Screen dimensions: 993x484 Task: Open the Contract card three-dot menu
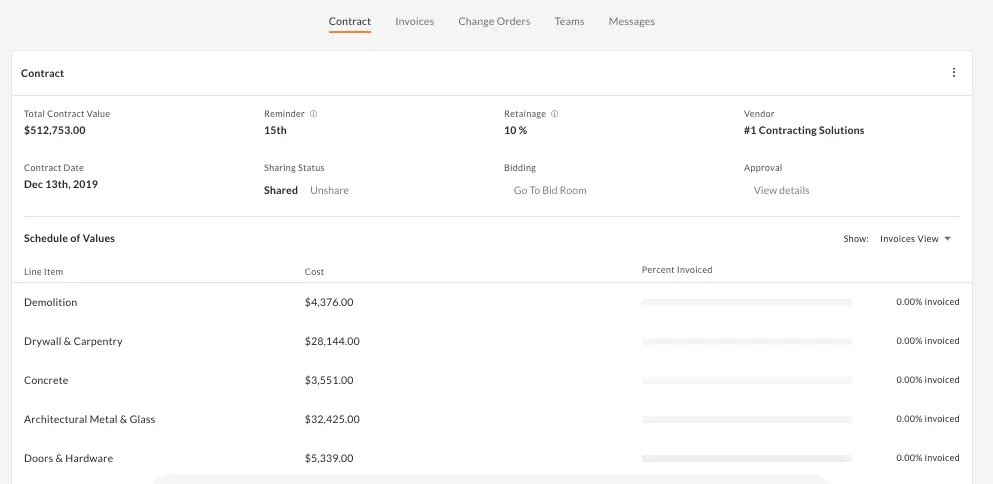click(x=954, y=72)
